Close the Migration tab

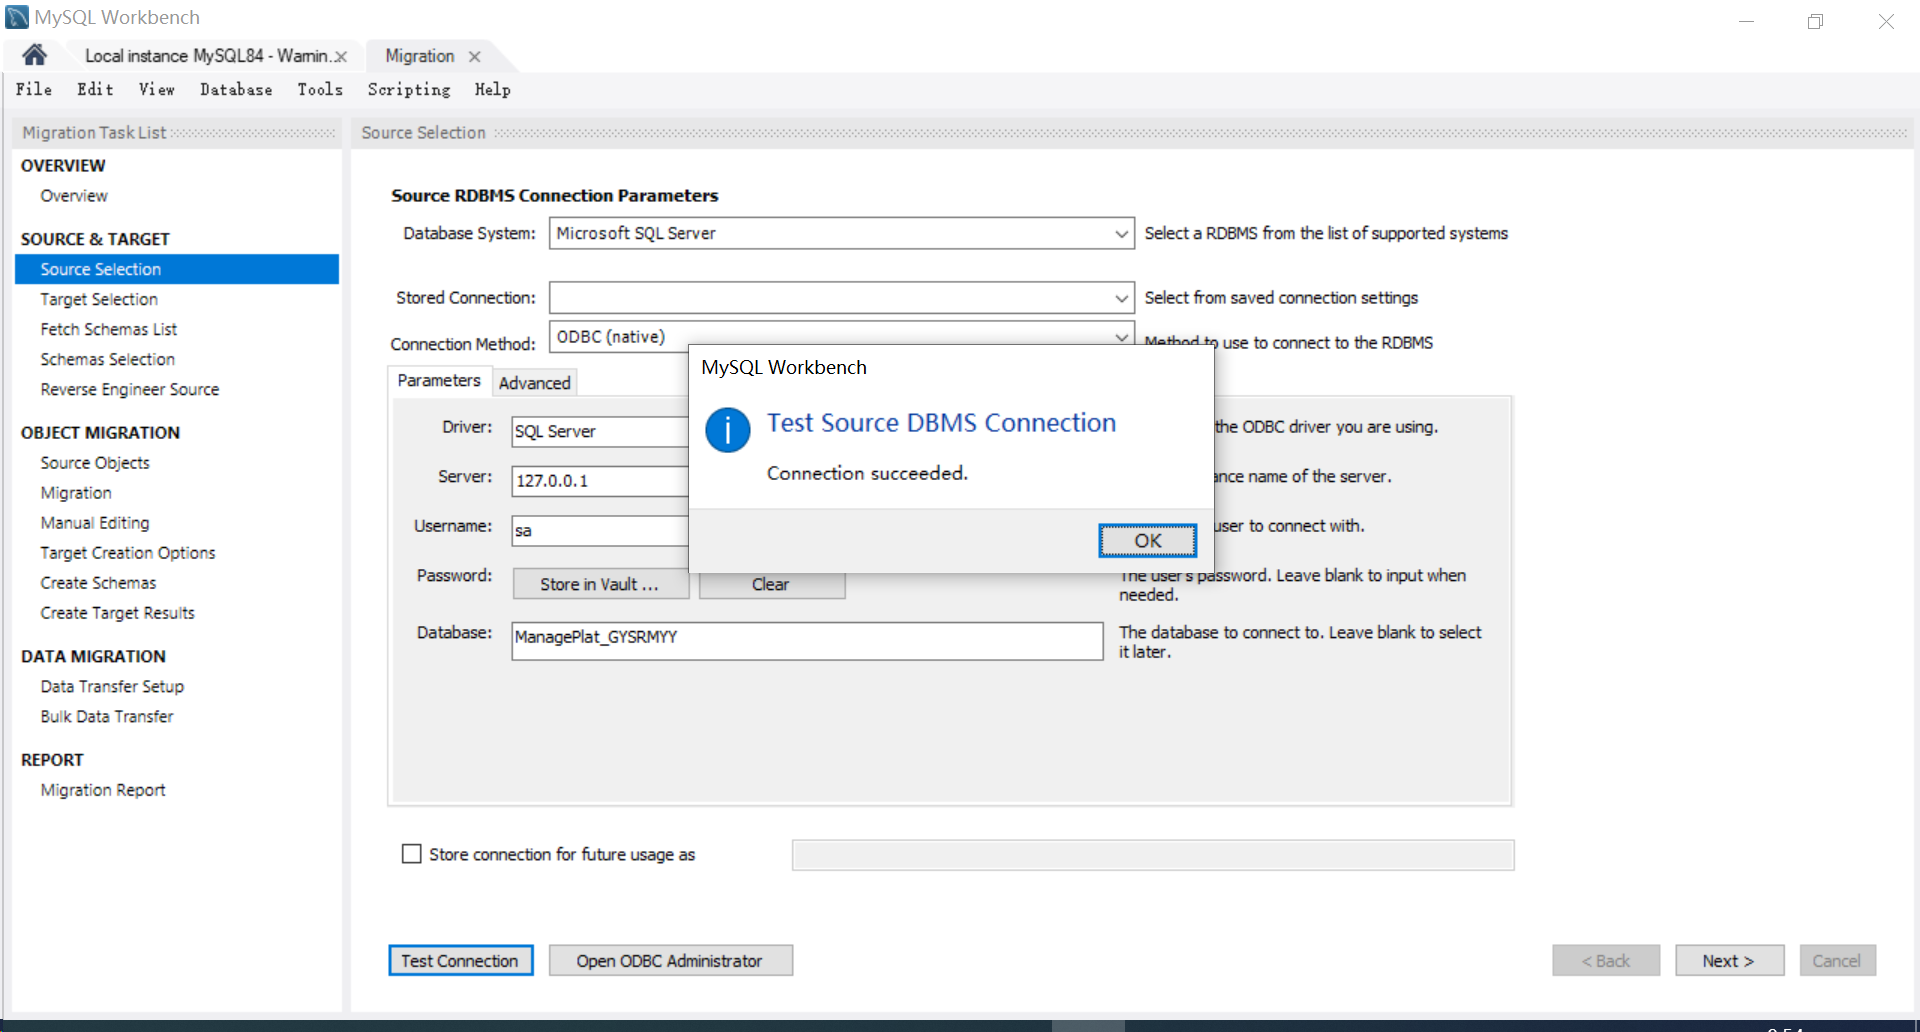(x=475, y=57)
